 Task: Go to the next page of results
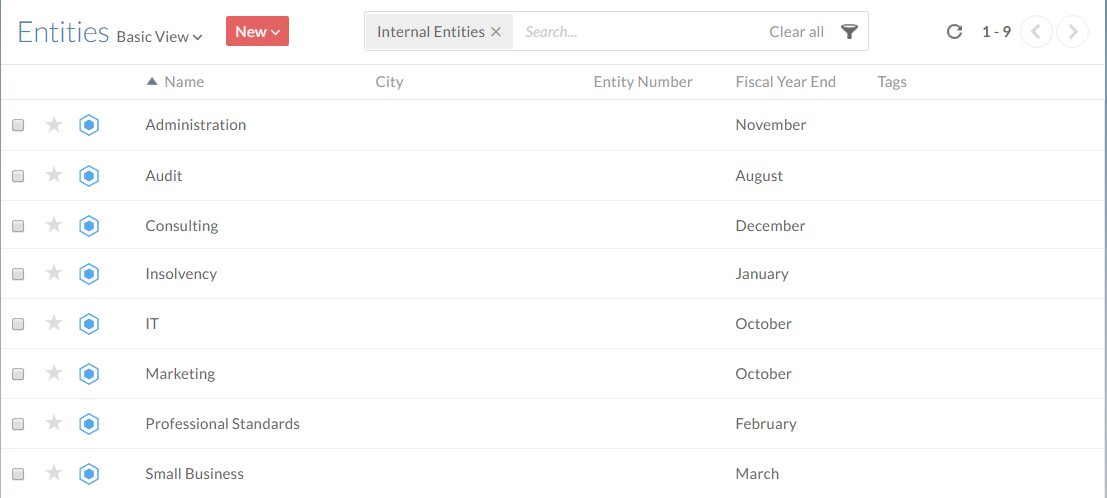pyautogui.click(x=1072, y=32)
